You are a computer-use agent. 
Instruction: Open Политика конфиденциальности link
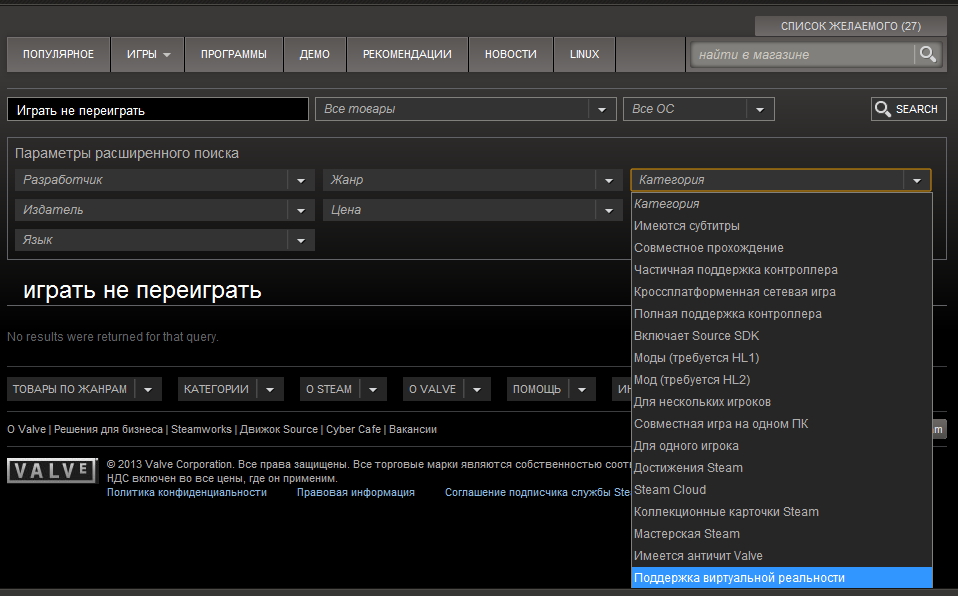pyautogui.click(x=186, y=492)
